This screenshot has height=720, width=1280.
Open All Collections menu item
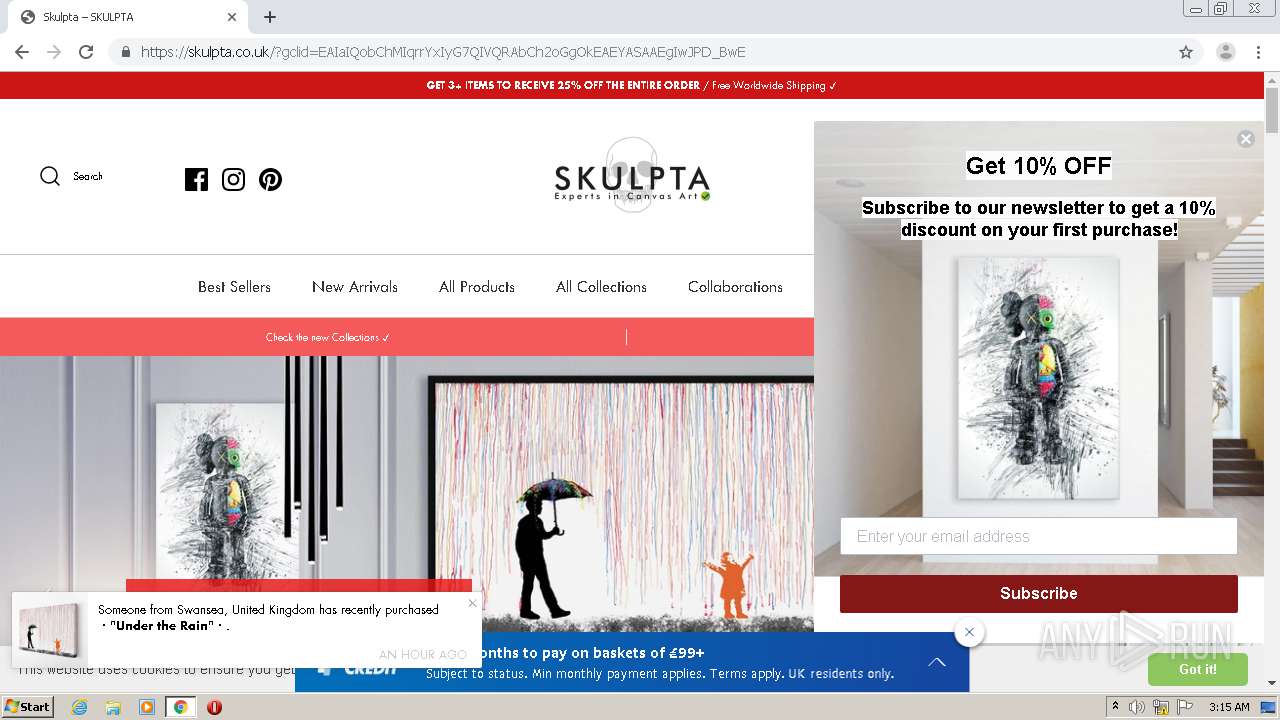pos(601,287)
